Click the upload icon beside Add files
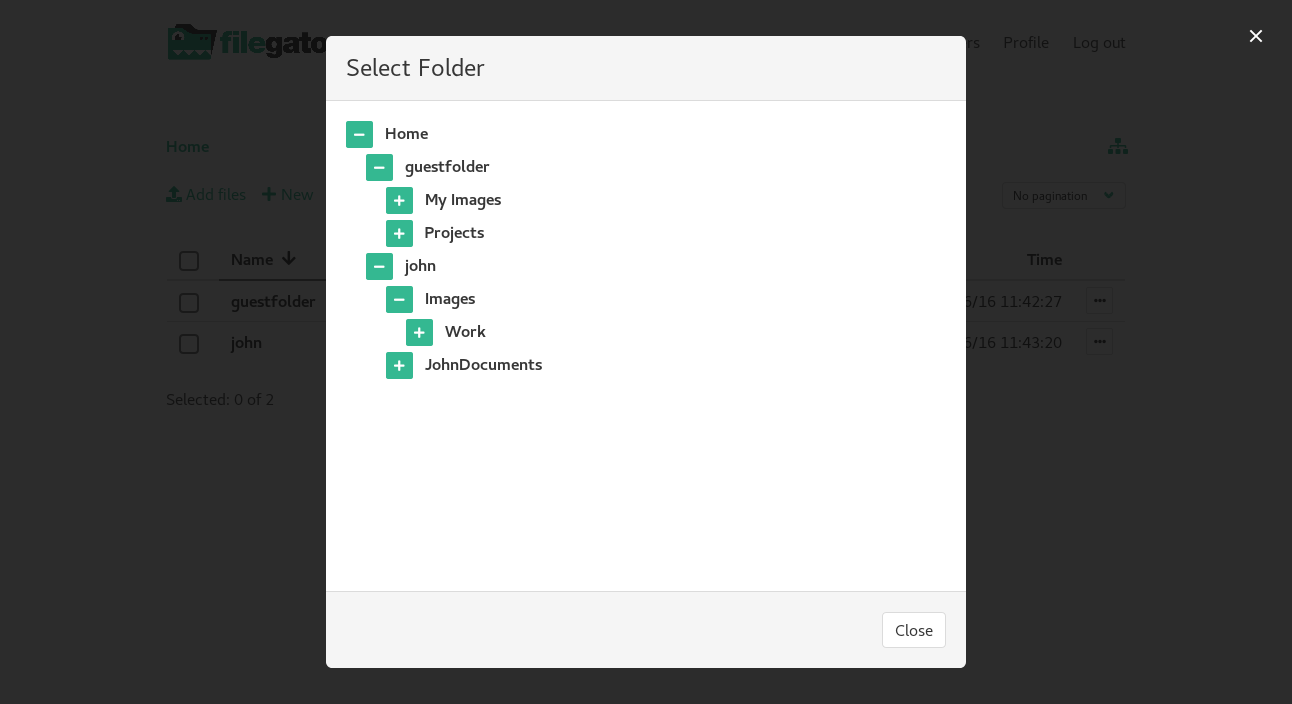Image resolution: width=1292 pixels, height=704 pixels. (x=173, y=194)
